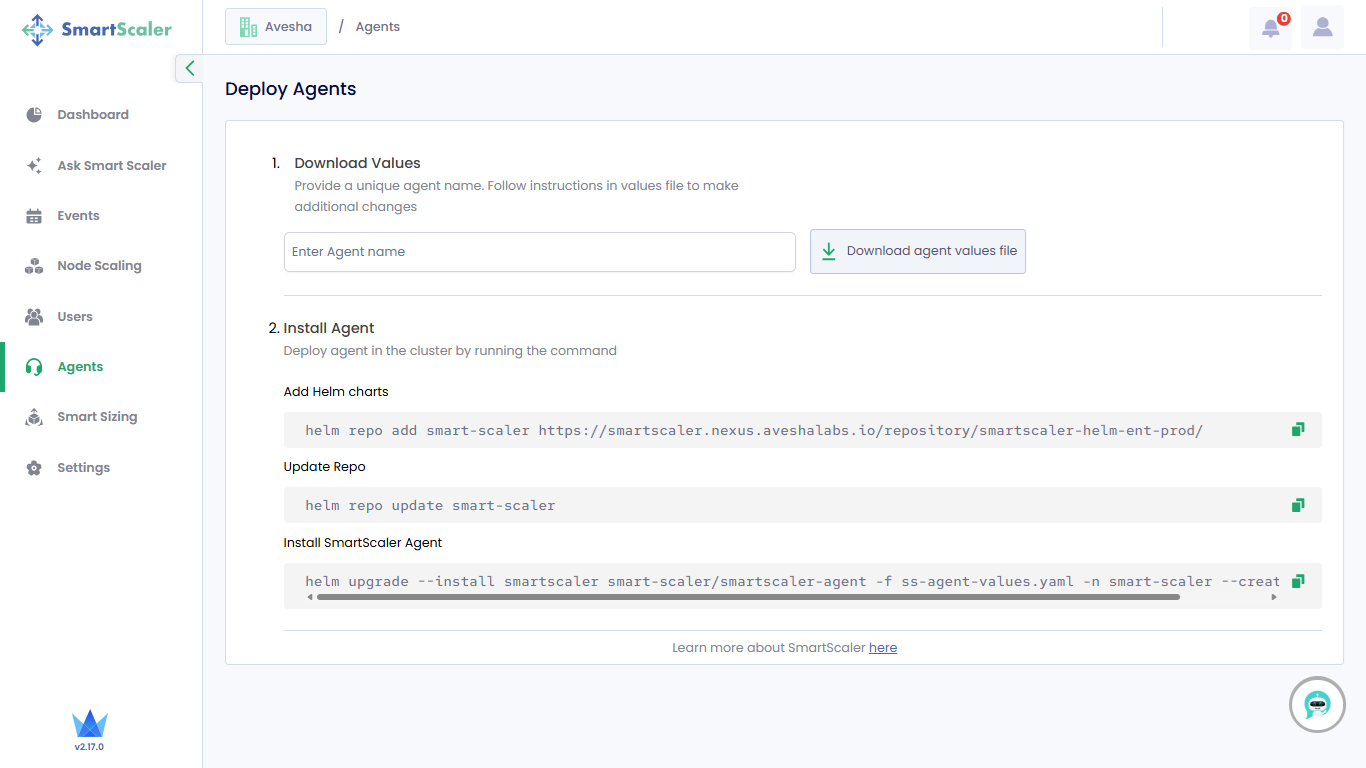This screenshot has height=768, width=1366.
Task: Click Download agent values file button
Action: [917, 252]
